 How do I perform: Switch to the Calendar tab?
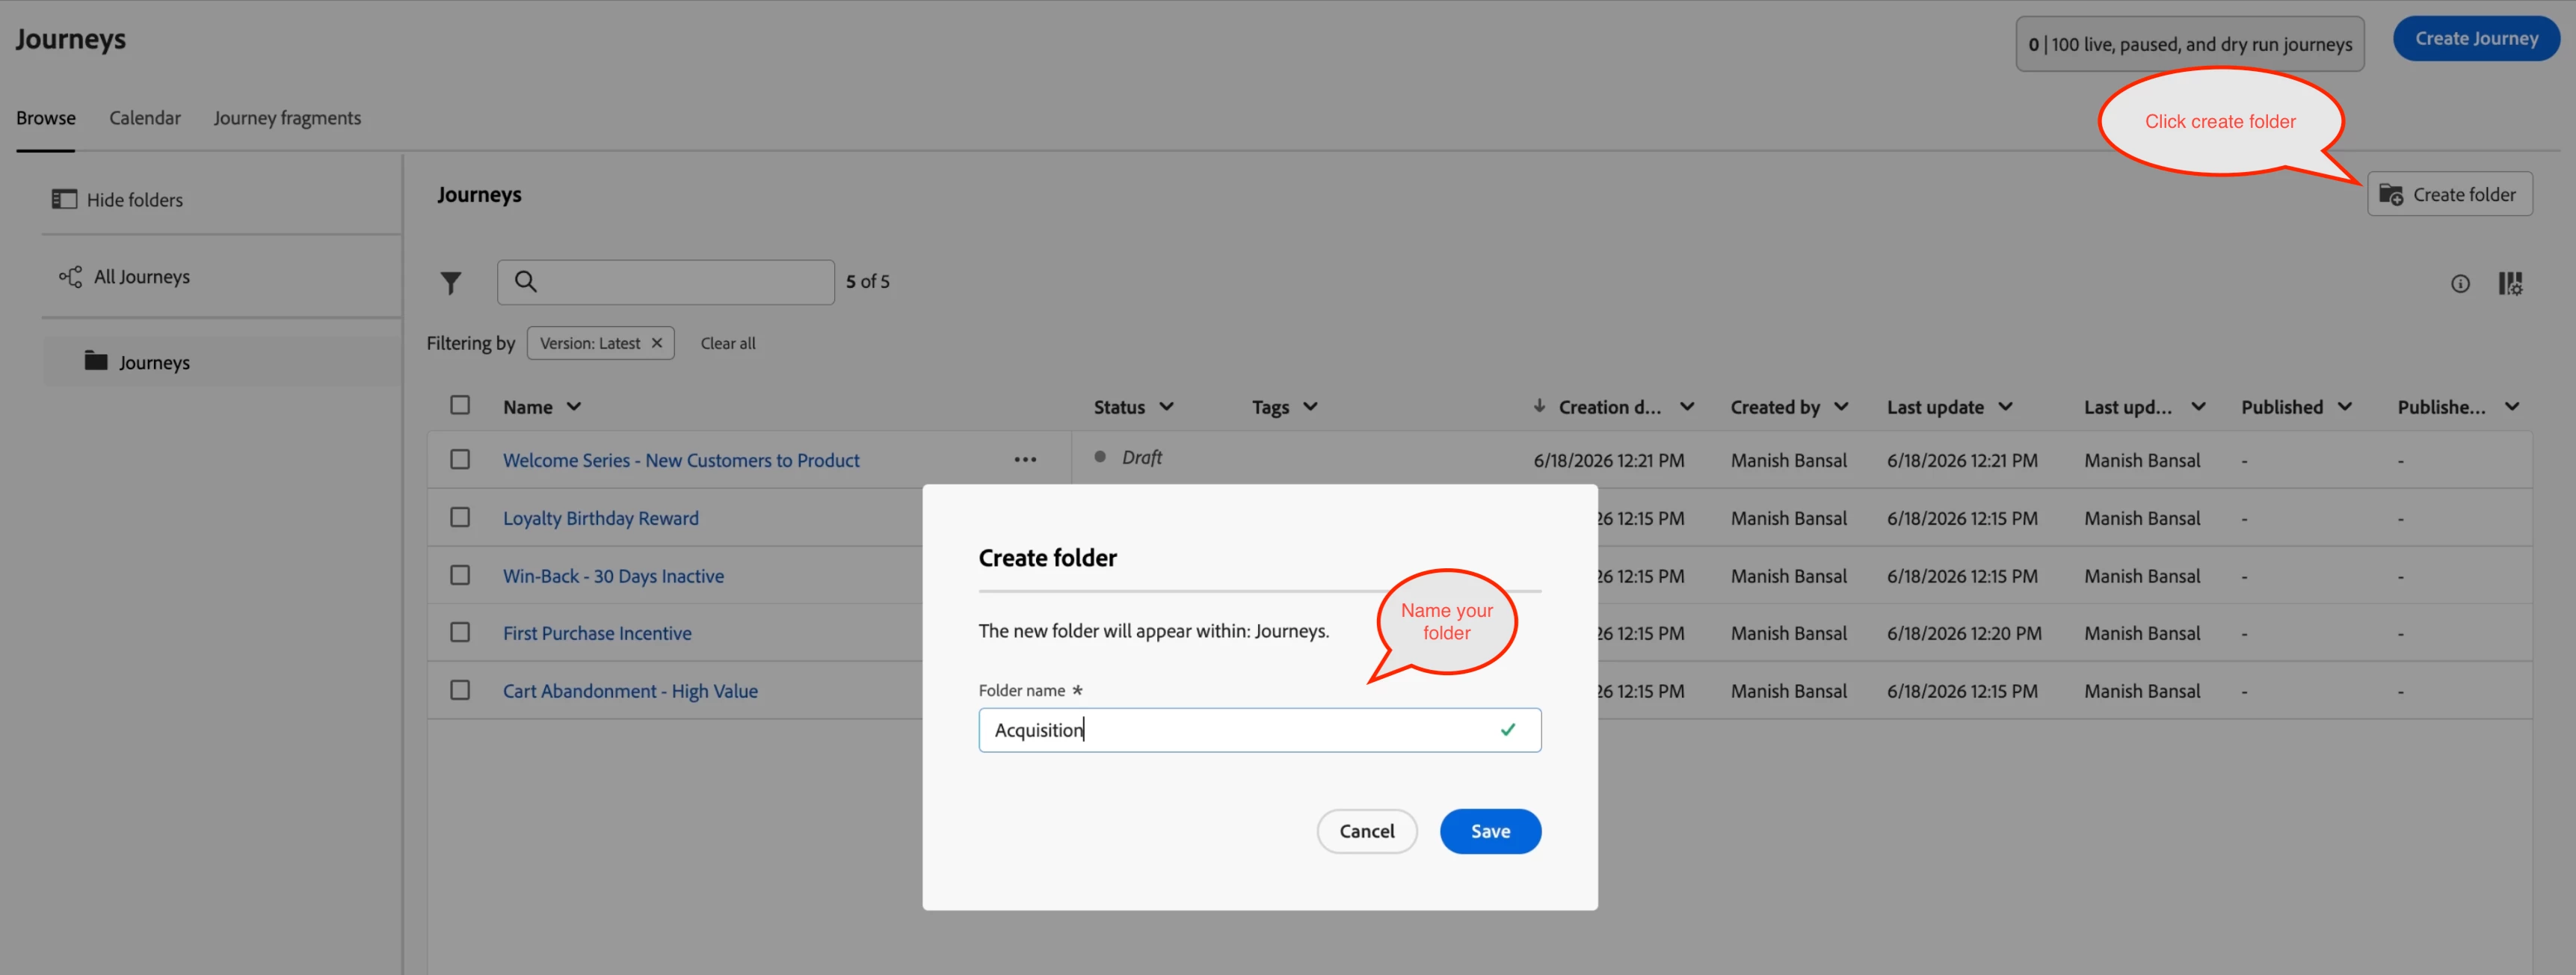145,118
